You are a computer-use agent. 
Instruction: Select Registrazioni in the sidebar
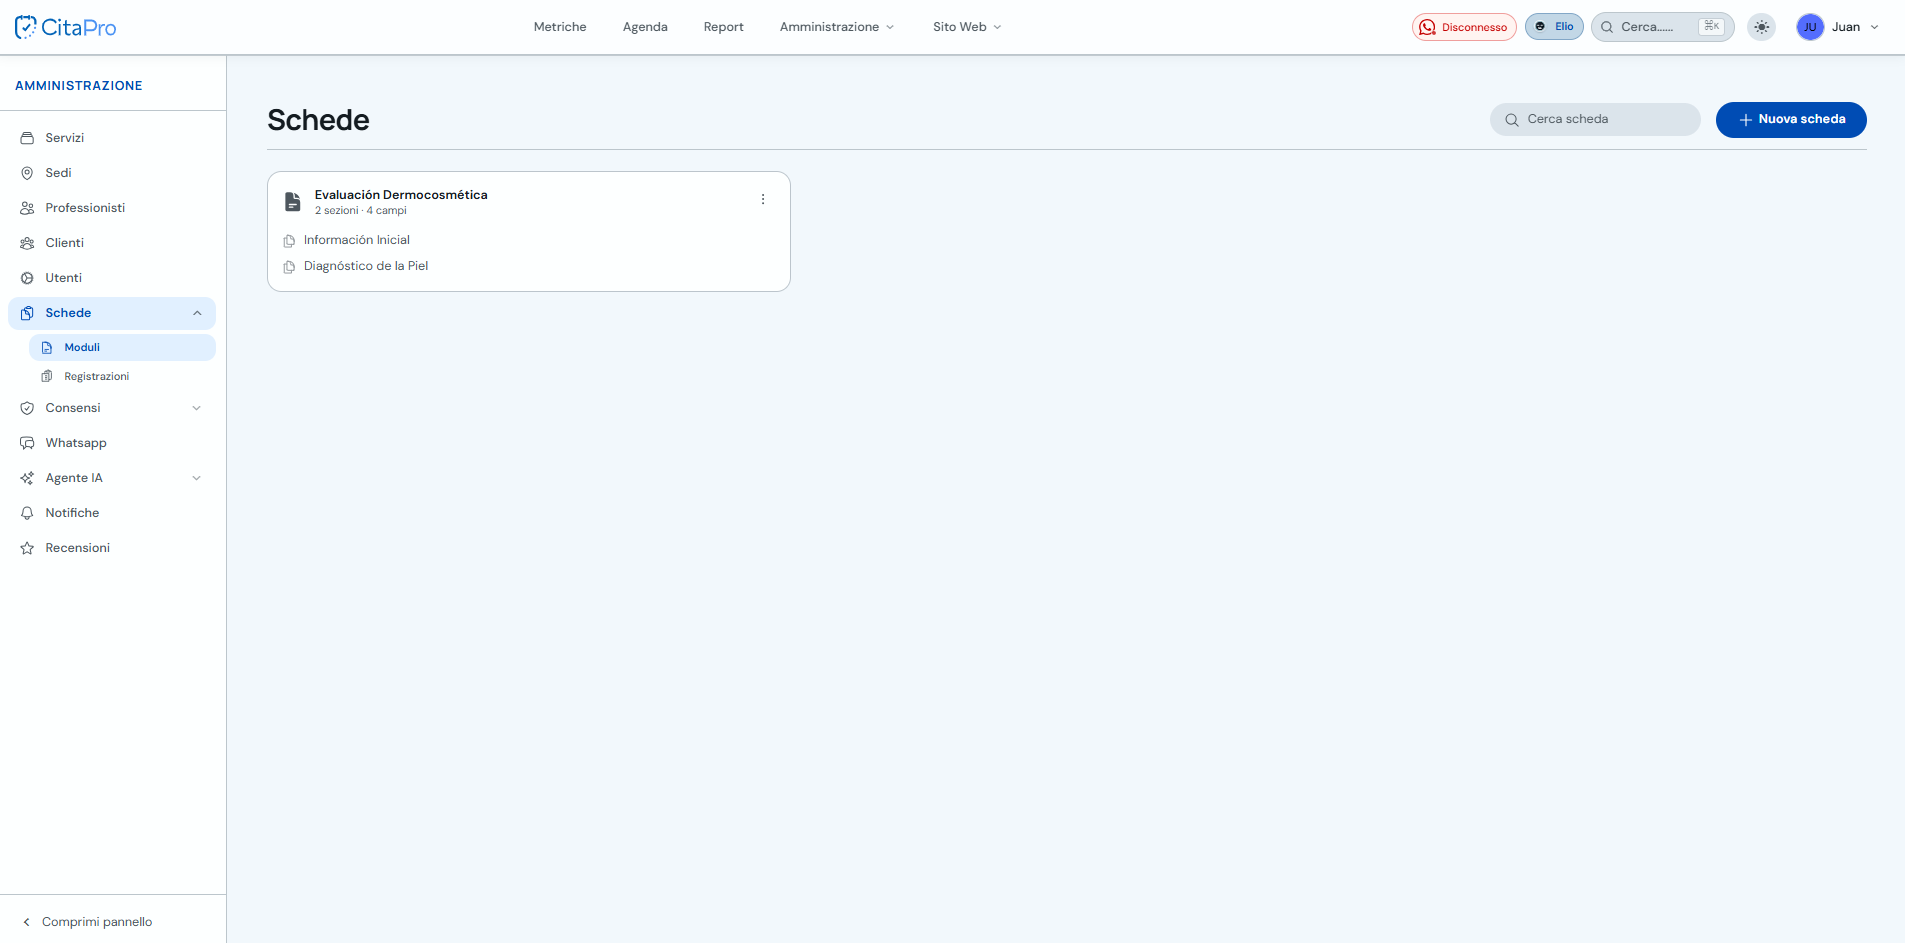click(122, 377)
